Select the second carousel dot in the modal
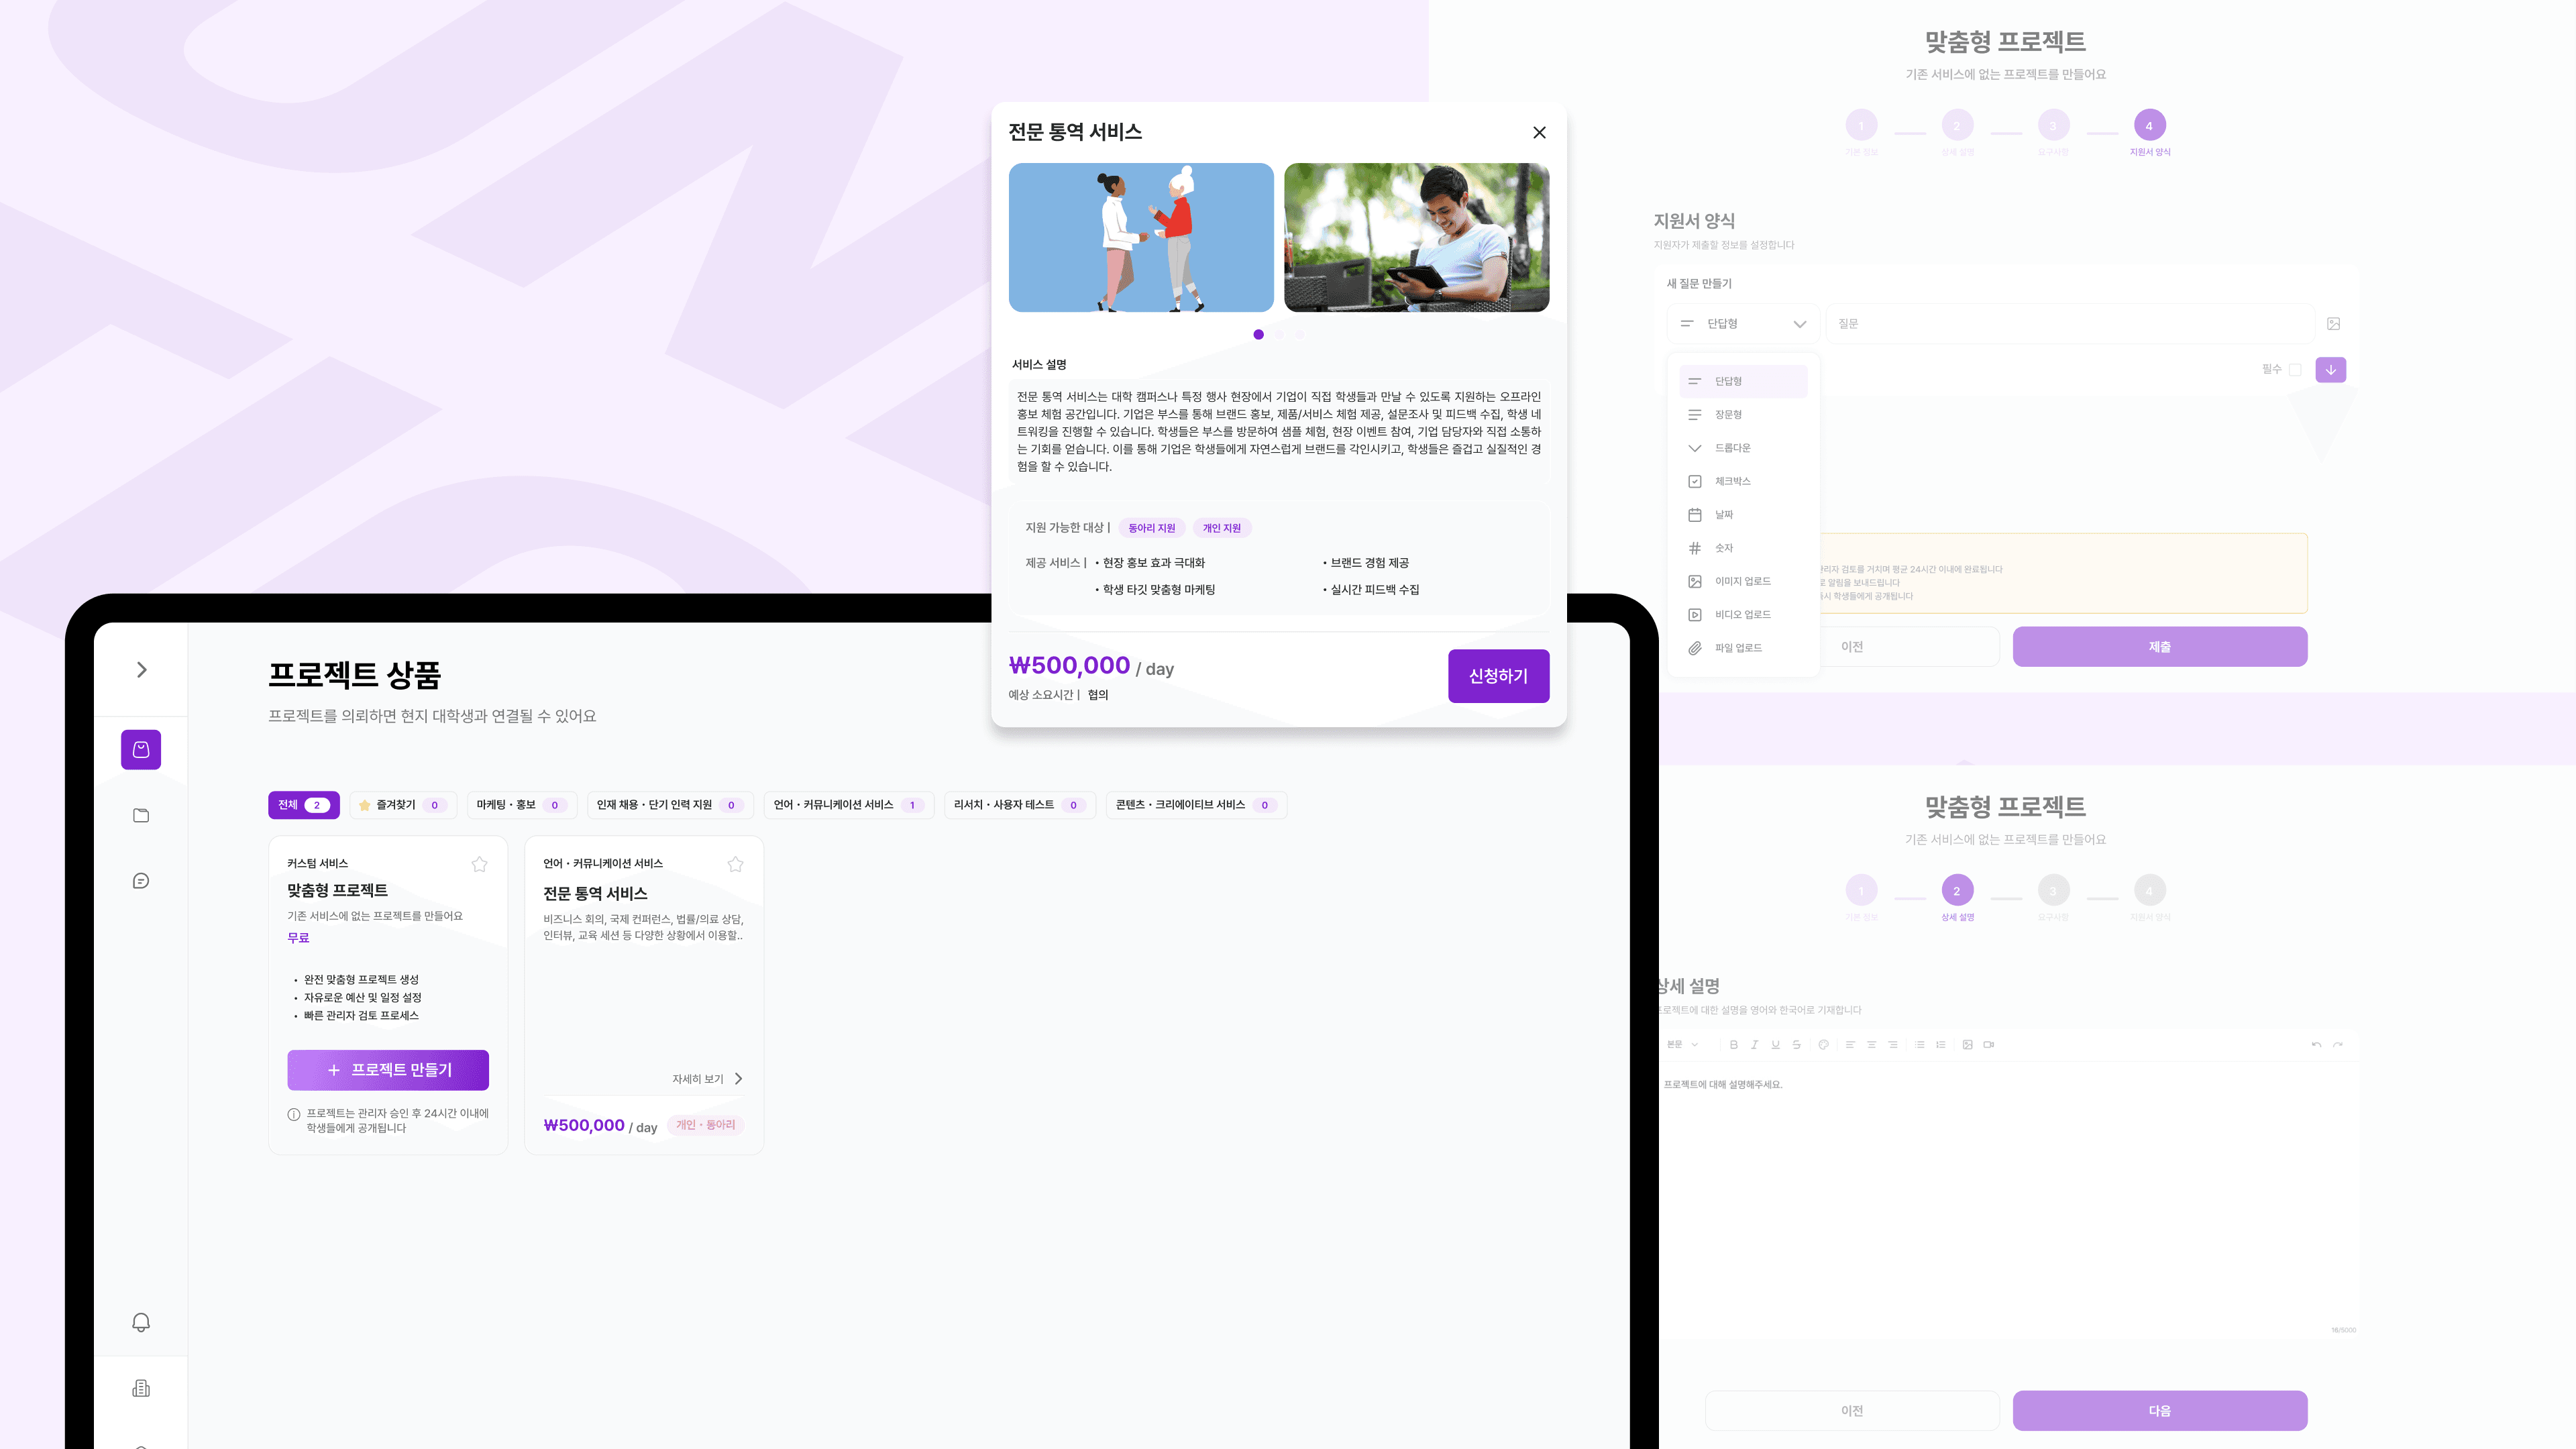This screenshot has width=2576, height=1449. click(x=1279, y=334)
